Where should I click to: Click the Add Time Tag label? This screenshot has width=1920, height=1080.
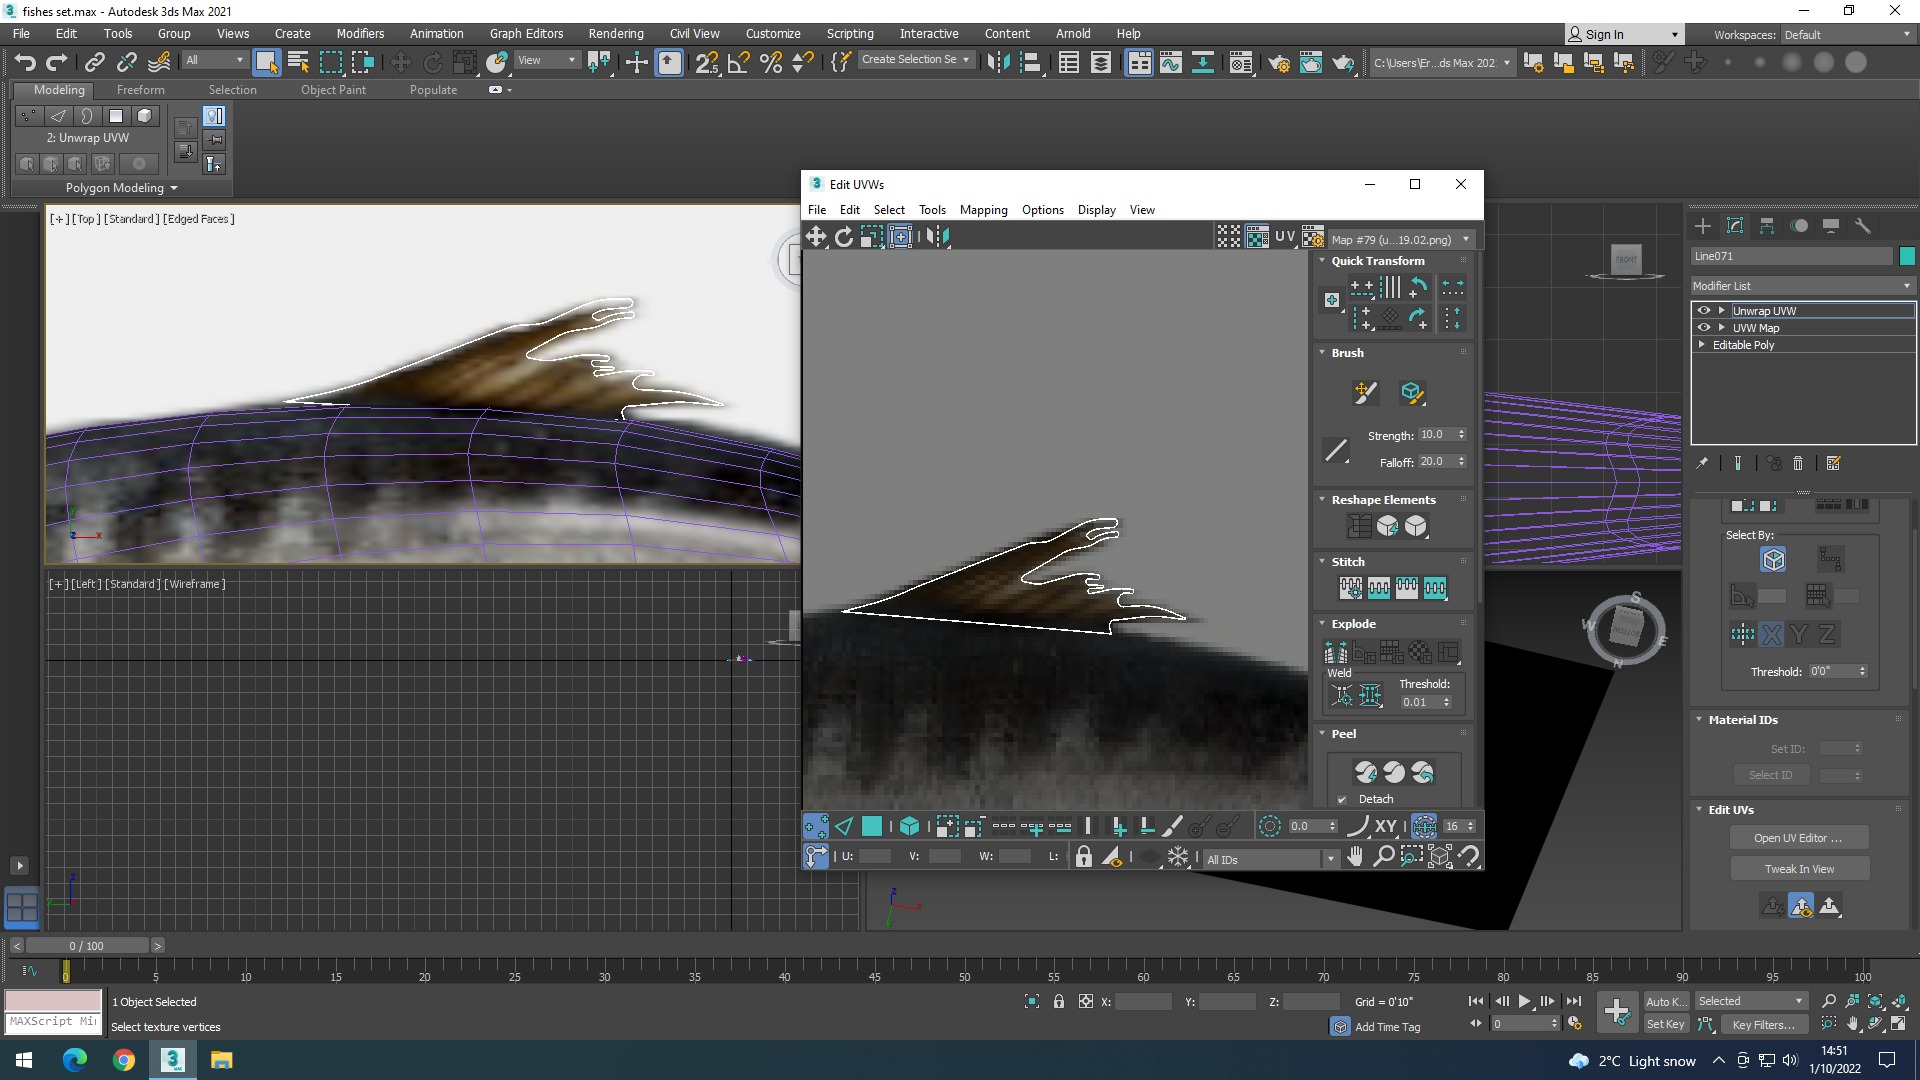[x=1387, y=1027]
